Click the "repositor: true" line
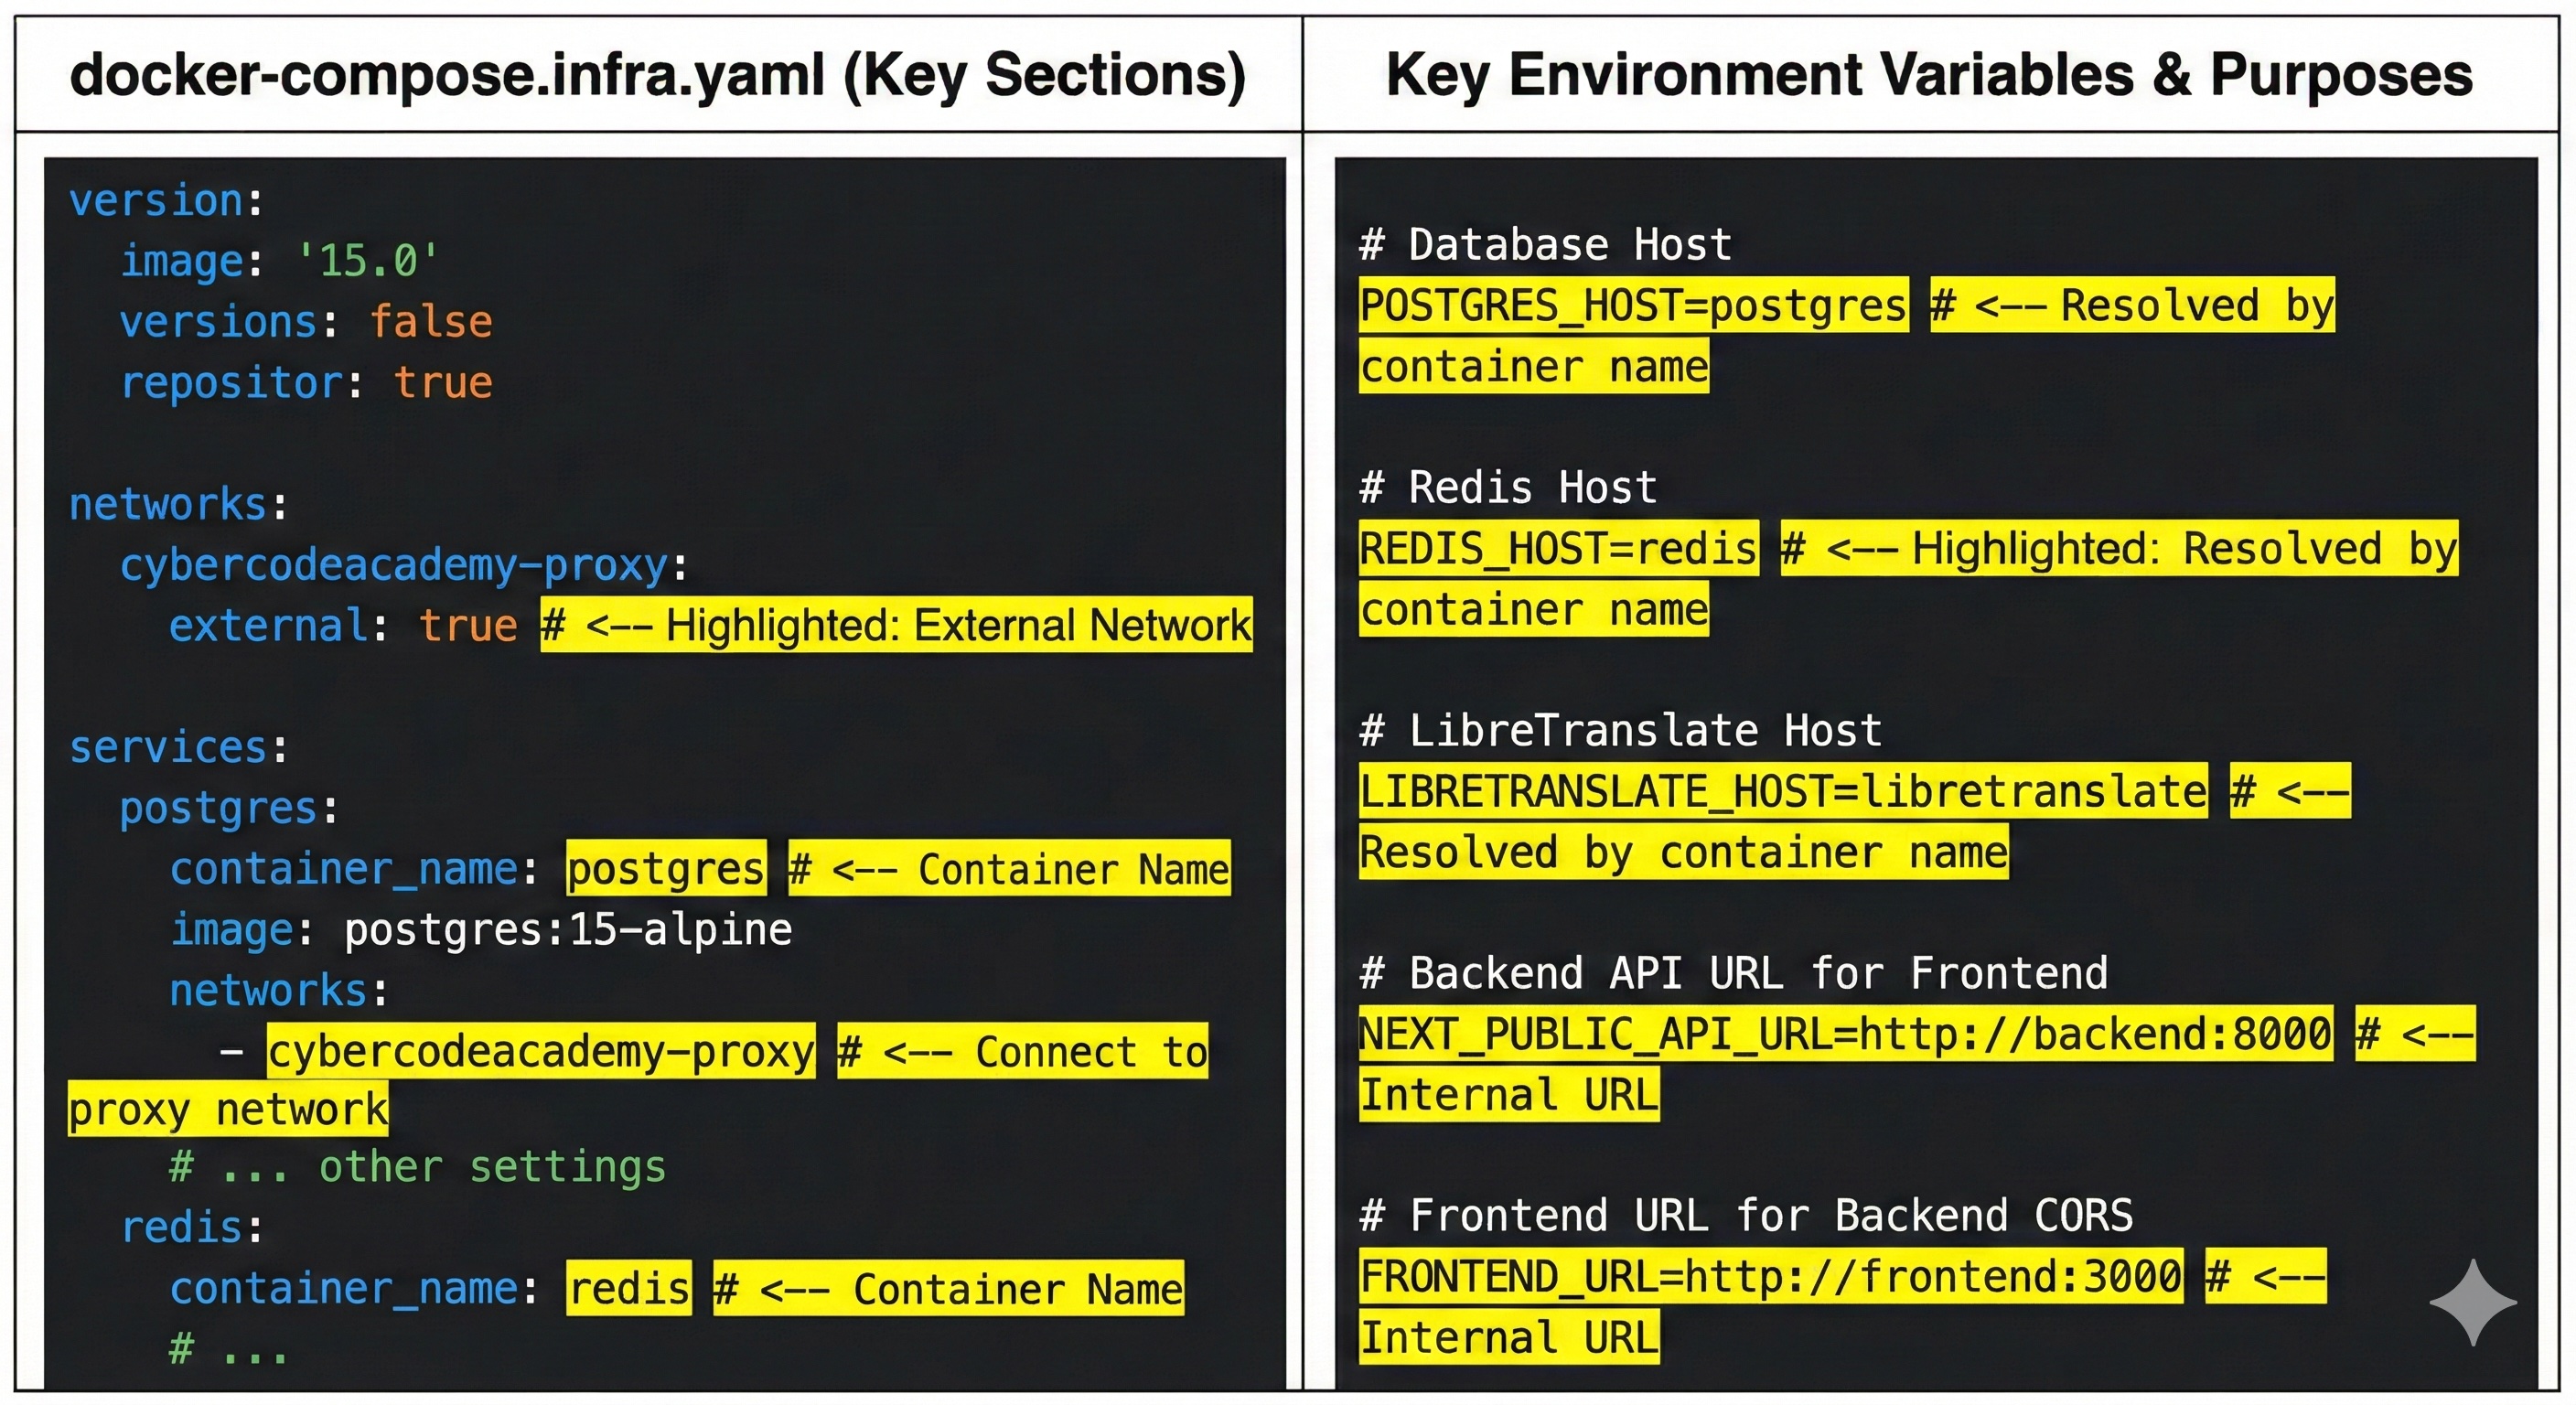The width and height of the screenshot is (2576, 1405). point(306,382)
